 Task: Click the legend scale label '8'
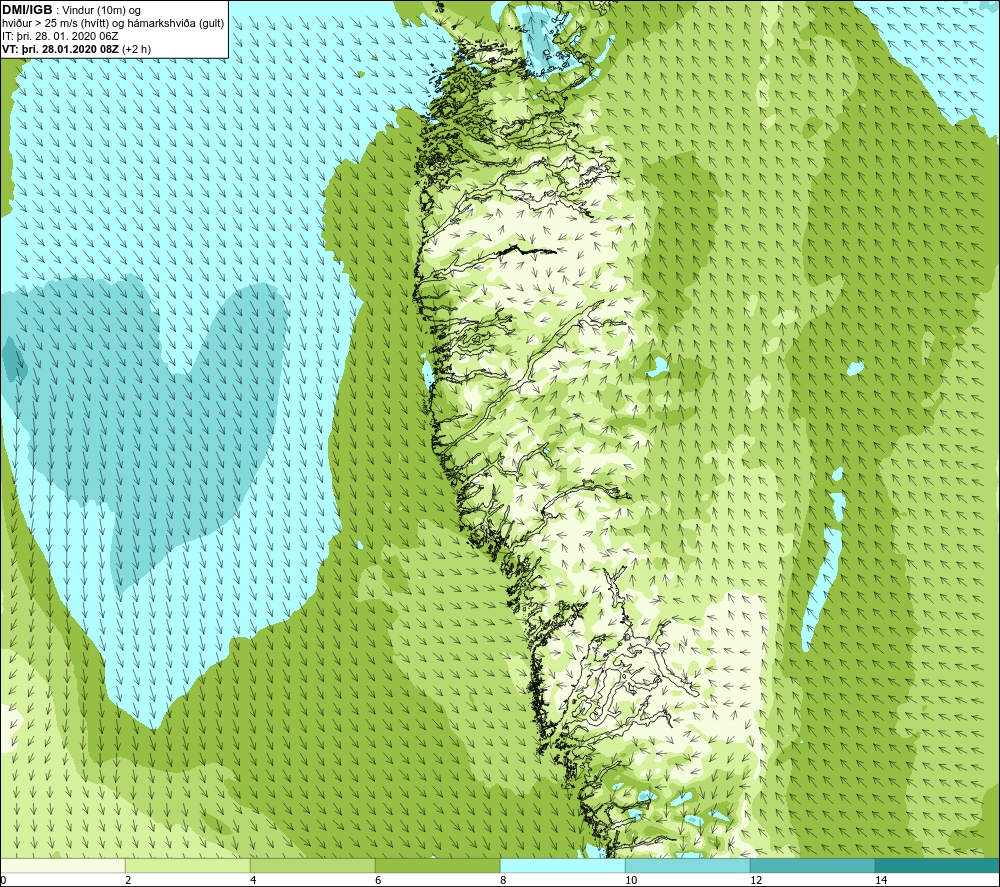coord(503,880)
